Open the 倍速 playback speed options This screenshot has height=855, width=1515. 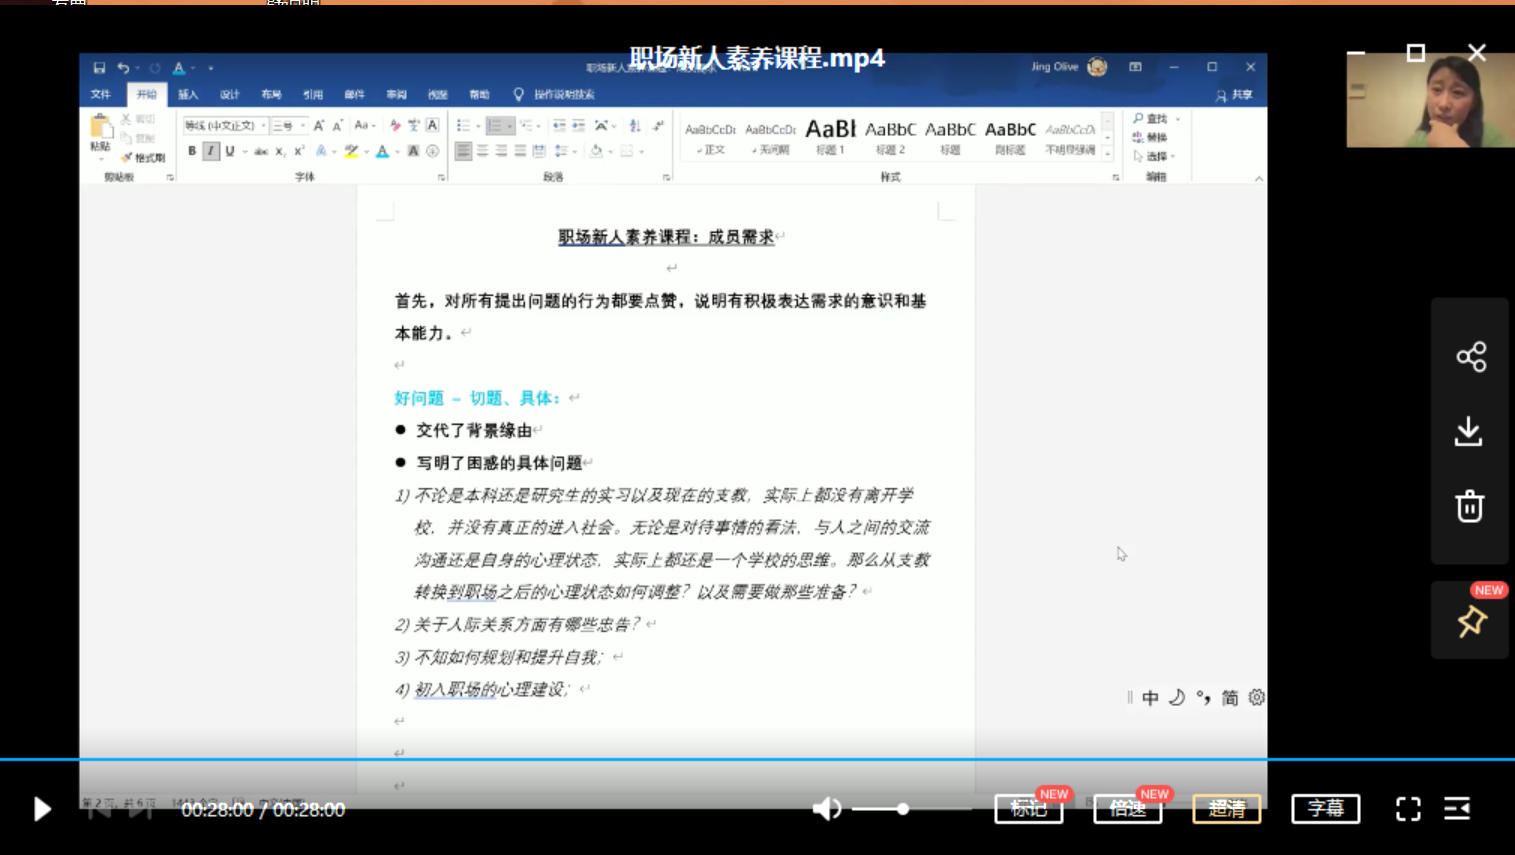coord(1127,809)
